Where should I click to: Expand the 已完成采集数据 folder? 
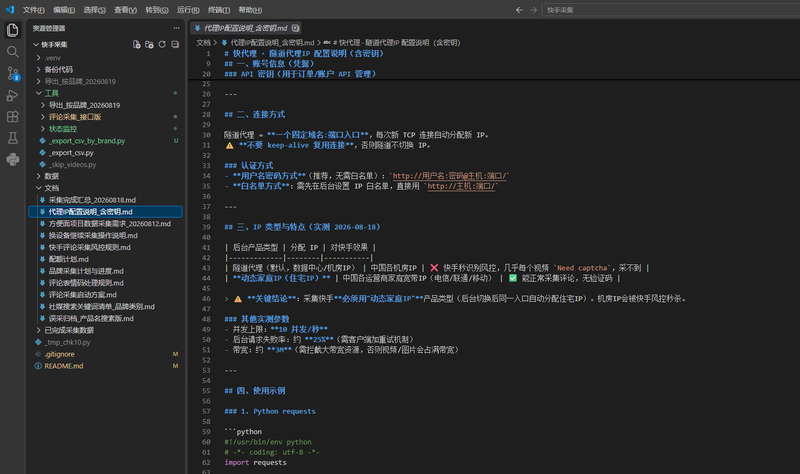click(x=105, y=330)
